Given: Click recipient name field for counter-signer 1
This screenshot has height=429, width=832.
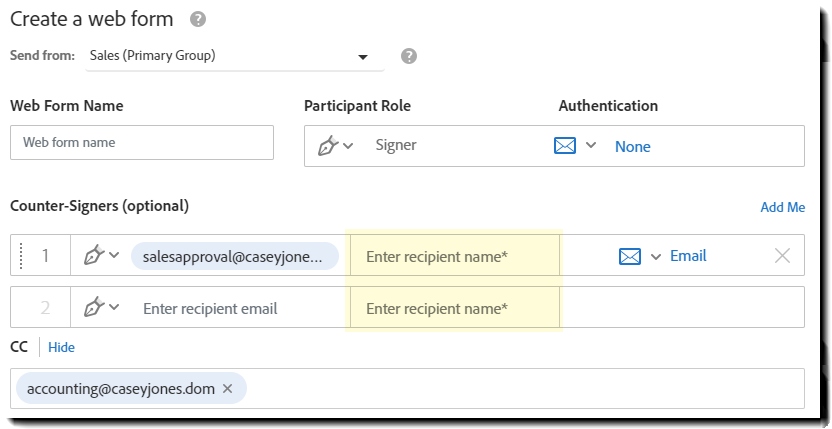Looking at the screenshot, I should point(455,256).
